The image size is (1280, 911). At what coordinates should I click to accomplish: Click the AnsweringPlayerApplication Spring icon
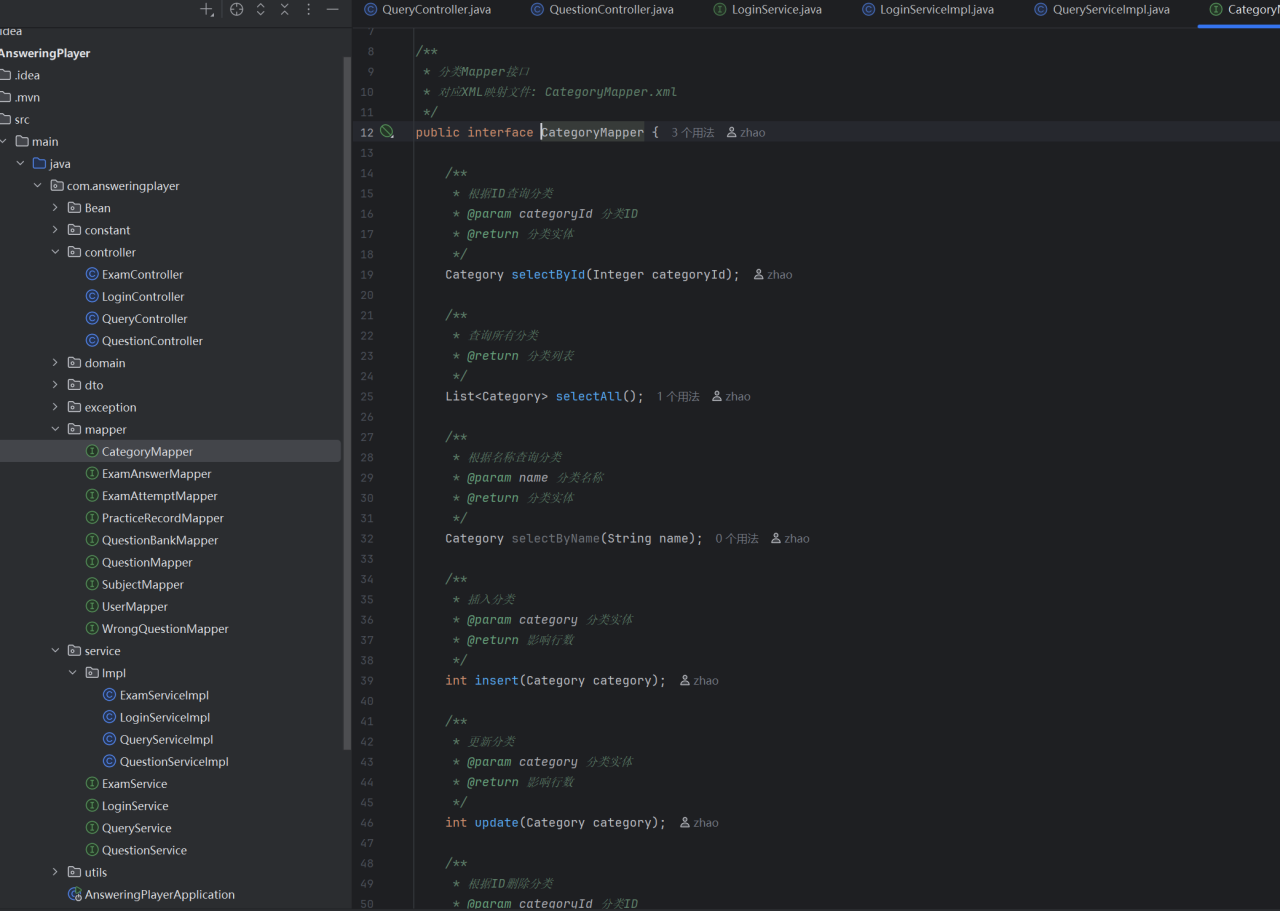pos(74,894)
